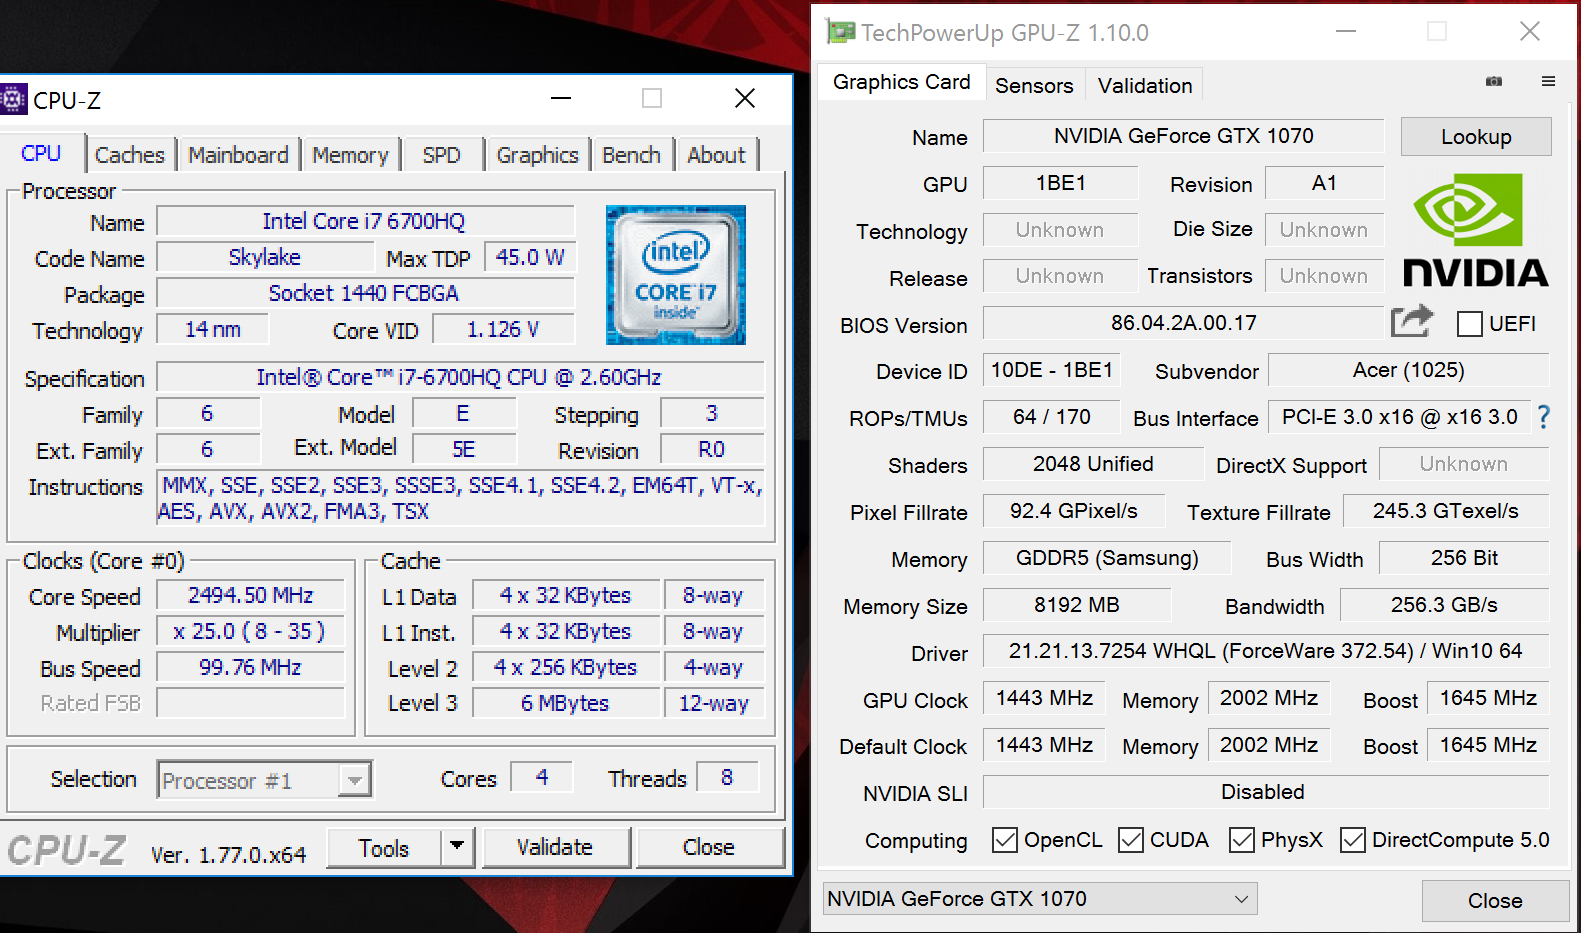Click the ROPs/TMUs value 64 / 170

point(1052,417)
